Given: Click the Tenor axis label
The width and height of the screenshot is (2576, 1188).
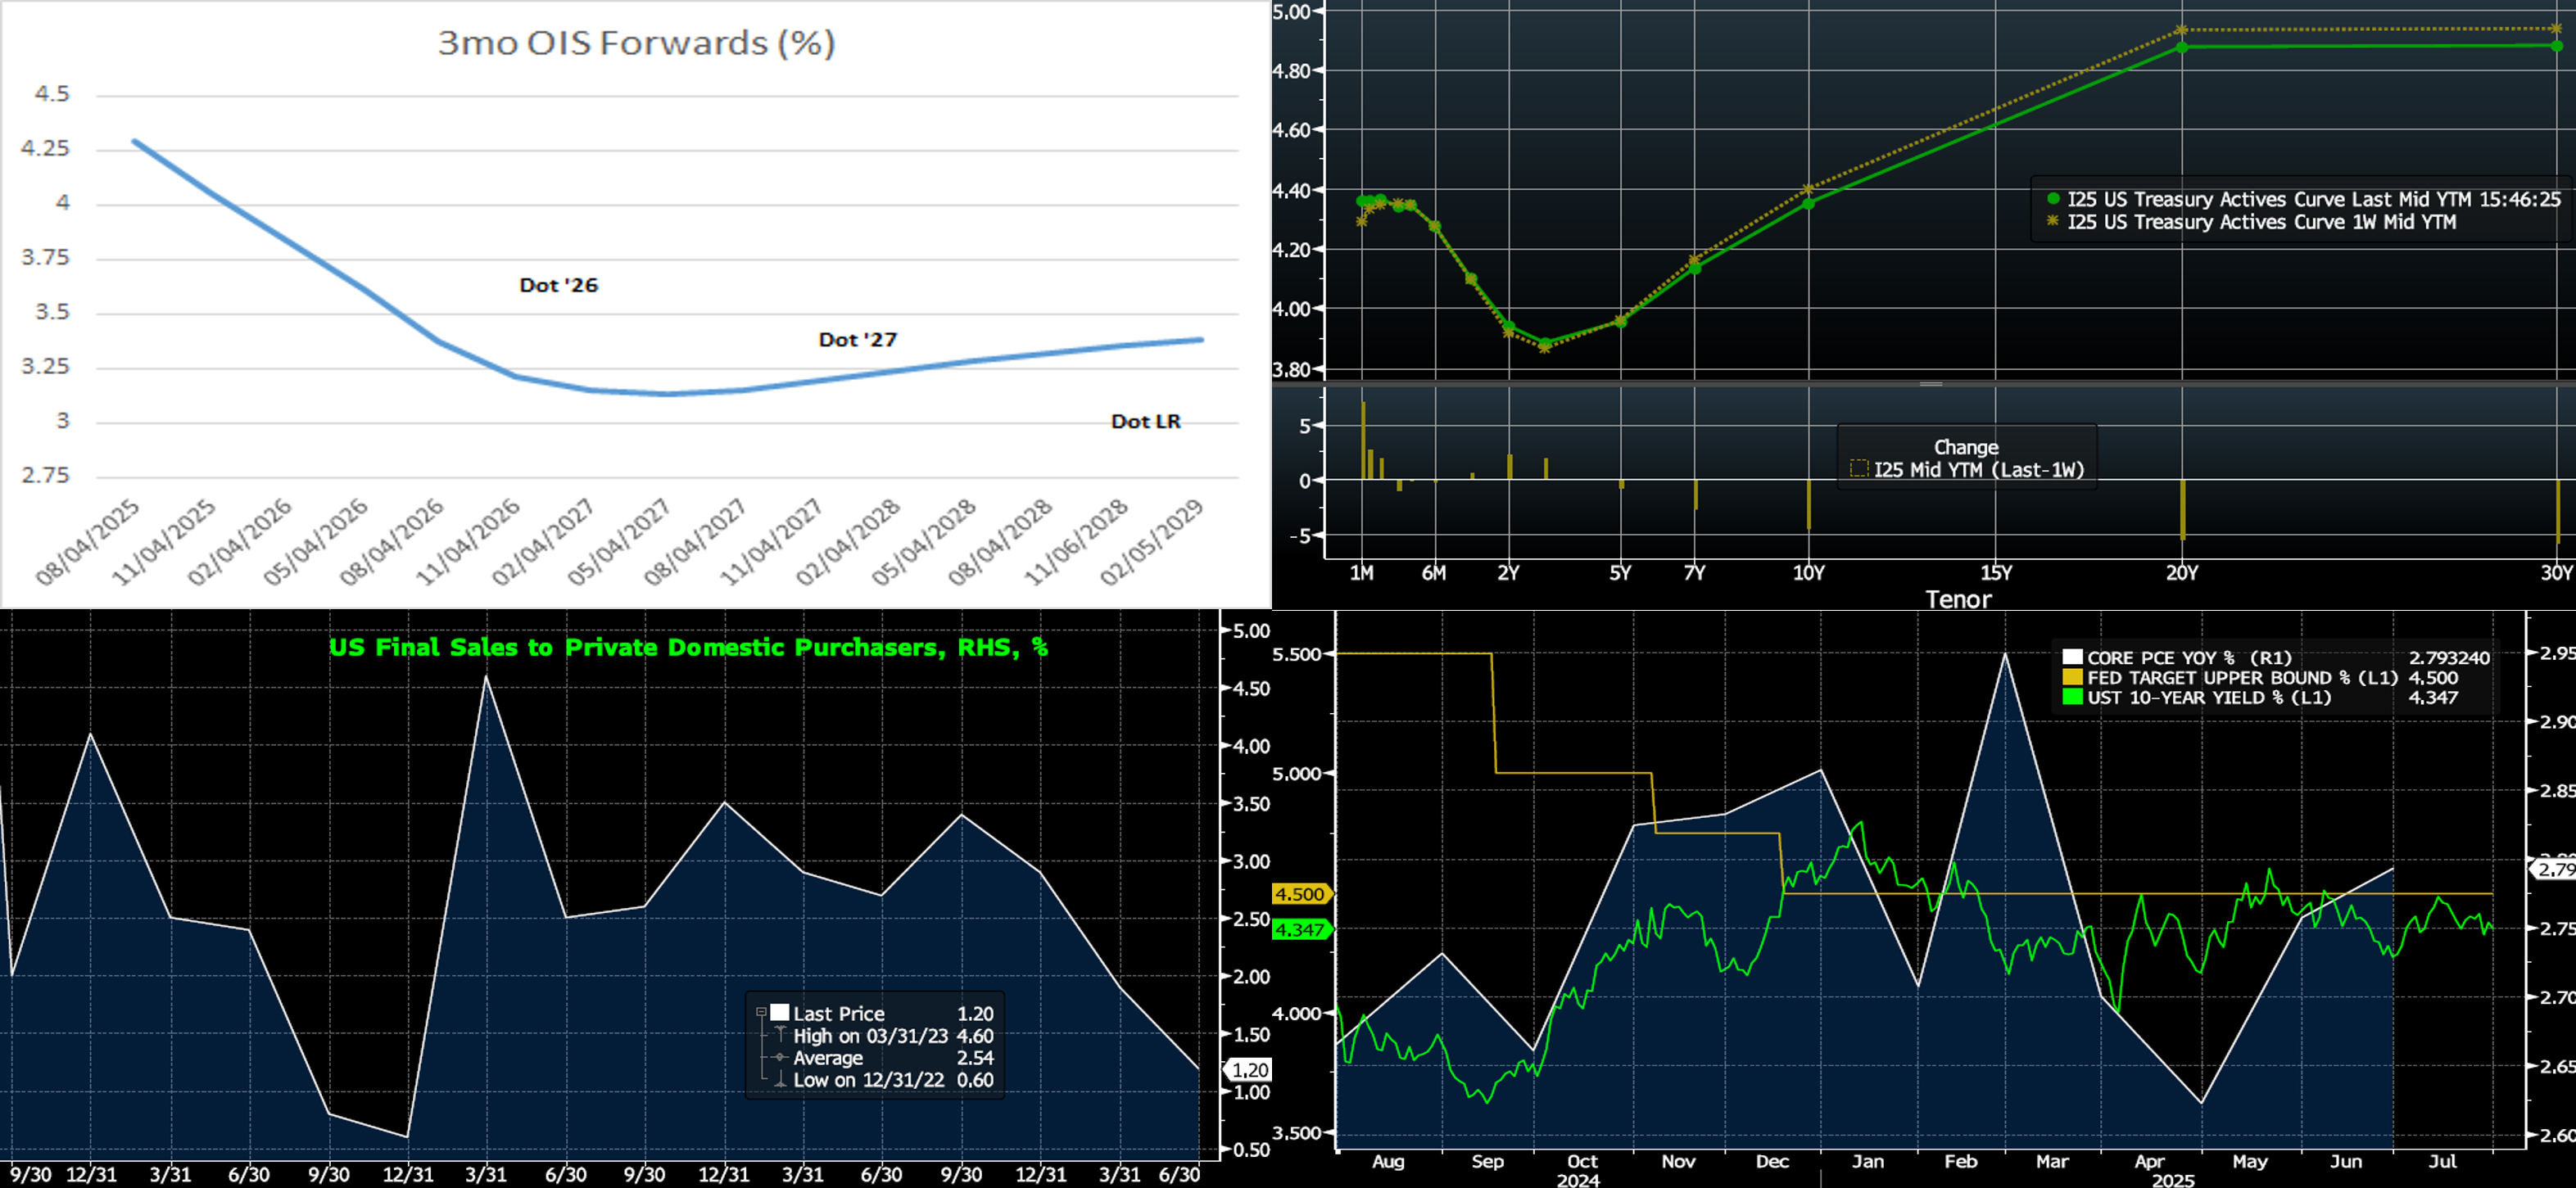Looking at the screenshot, I should [1960, 600].
